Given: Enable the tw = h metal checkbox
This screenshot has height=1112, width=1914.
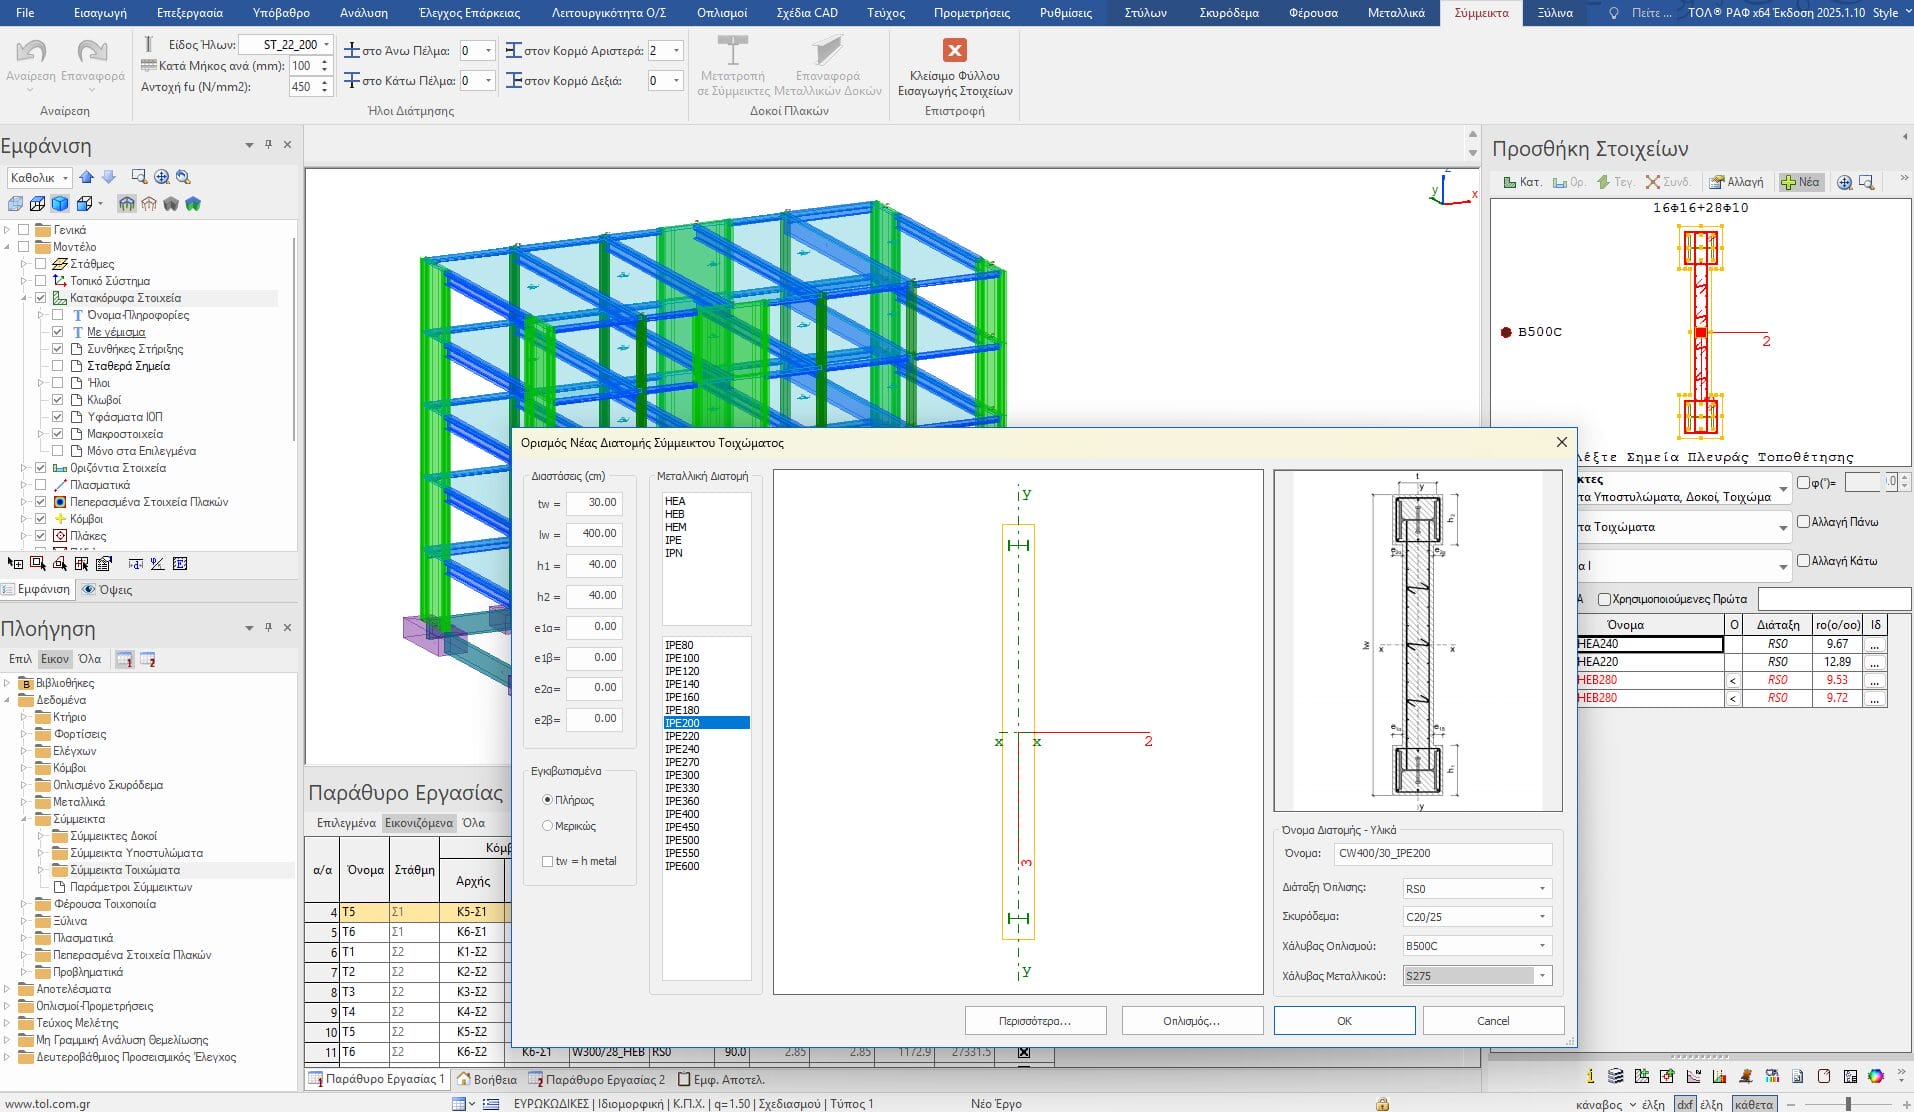Looking at the screenshot, I should click(x=547, y=861).
